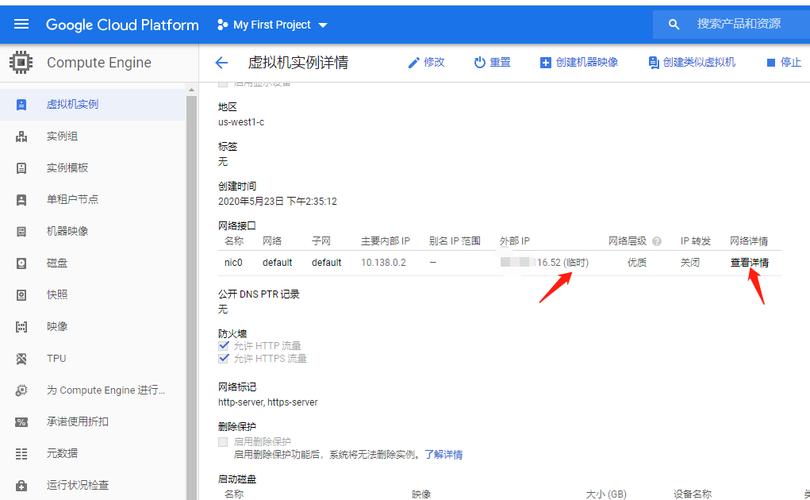
Task: Click the 映像 image sidebar icon
Action: pyautogui.click(x=21, y=327)
